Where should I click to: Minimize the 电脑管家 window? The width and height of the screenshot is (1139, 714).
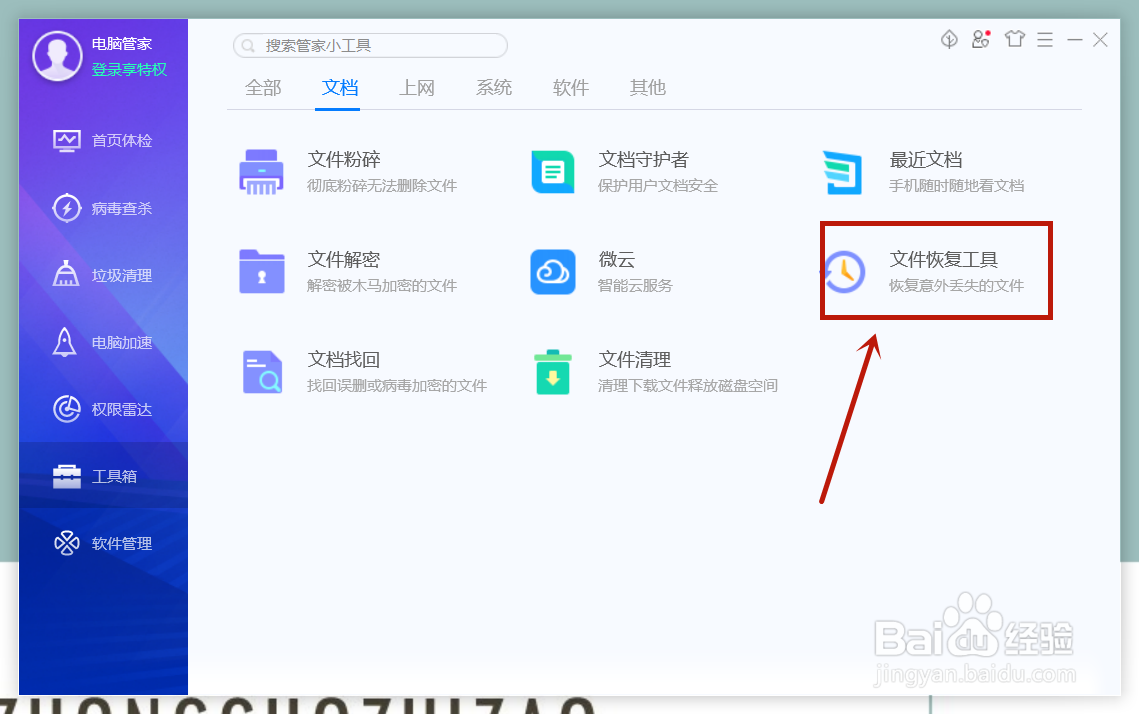point(1074,40)
